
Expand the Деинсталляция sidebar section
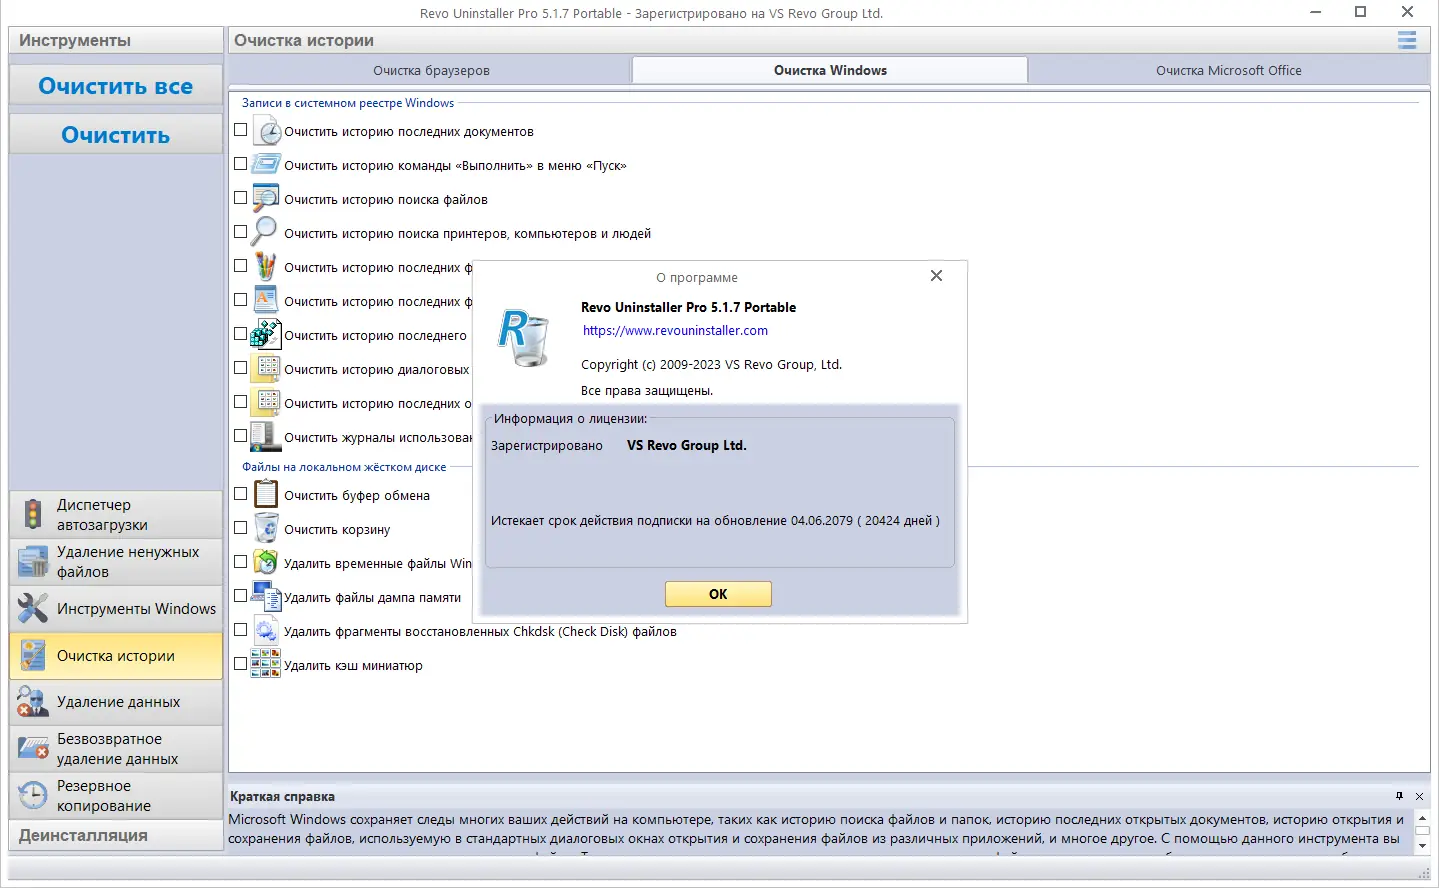coord(116,835)
